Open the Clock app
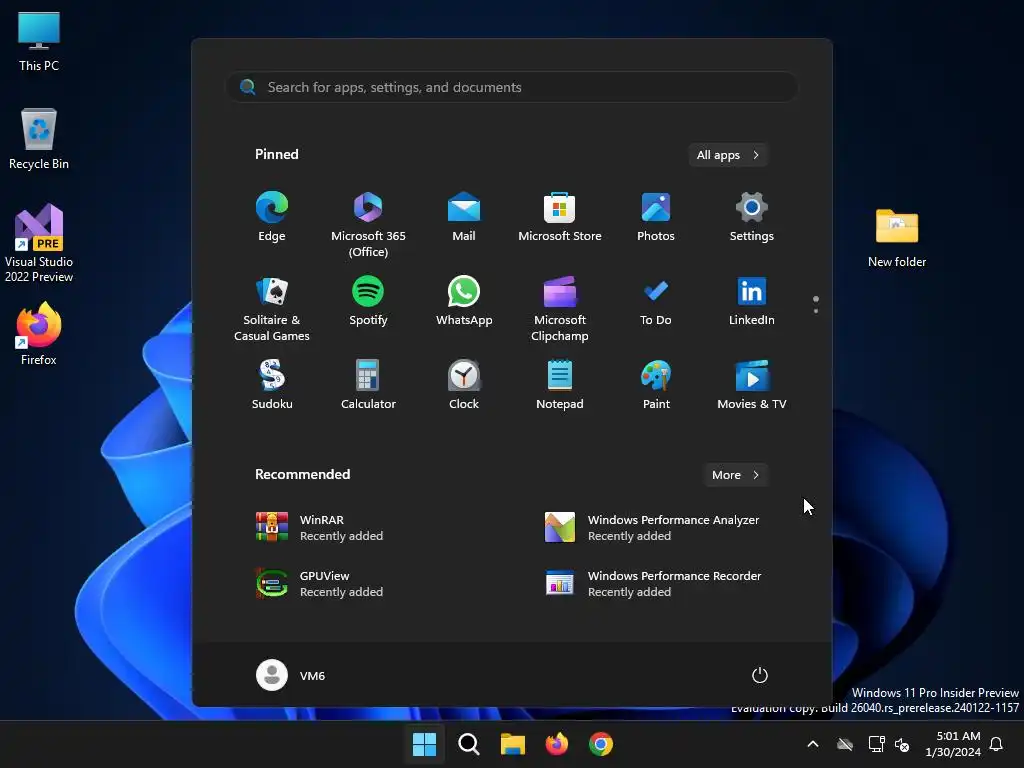 point(464,385)
